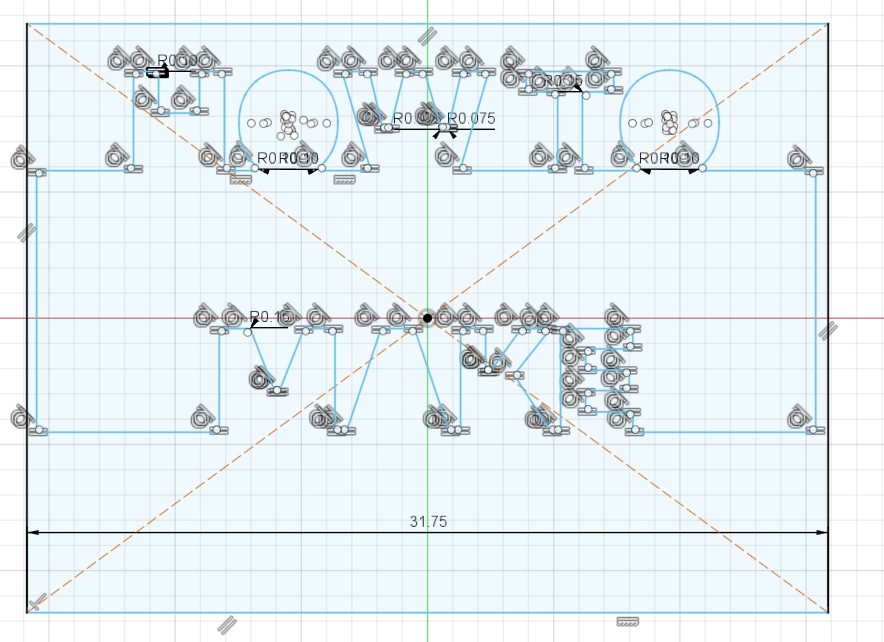The width and height of the screenshot is (884, 642).
Task: Click horizontal constraint icon on bottom rectangle edge
Action: [x=627, y=621]
